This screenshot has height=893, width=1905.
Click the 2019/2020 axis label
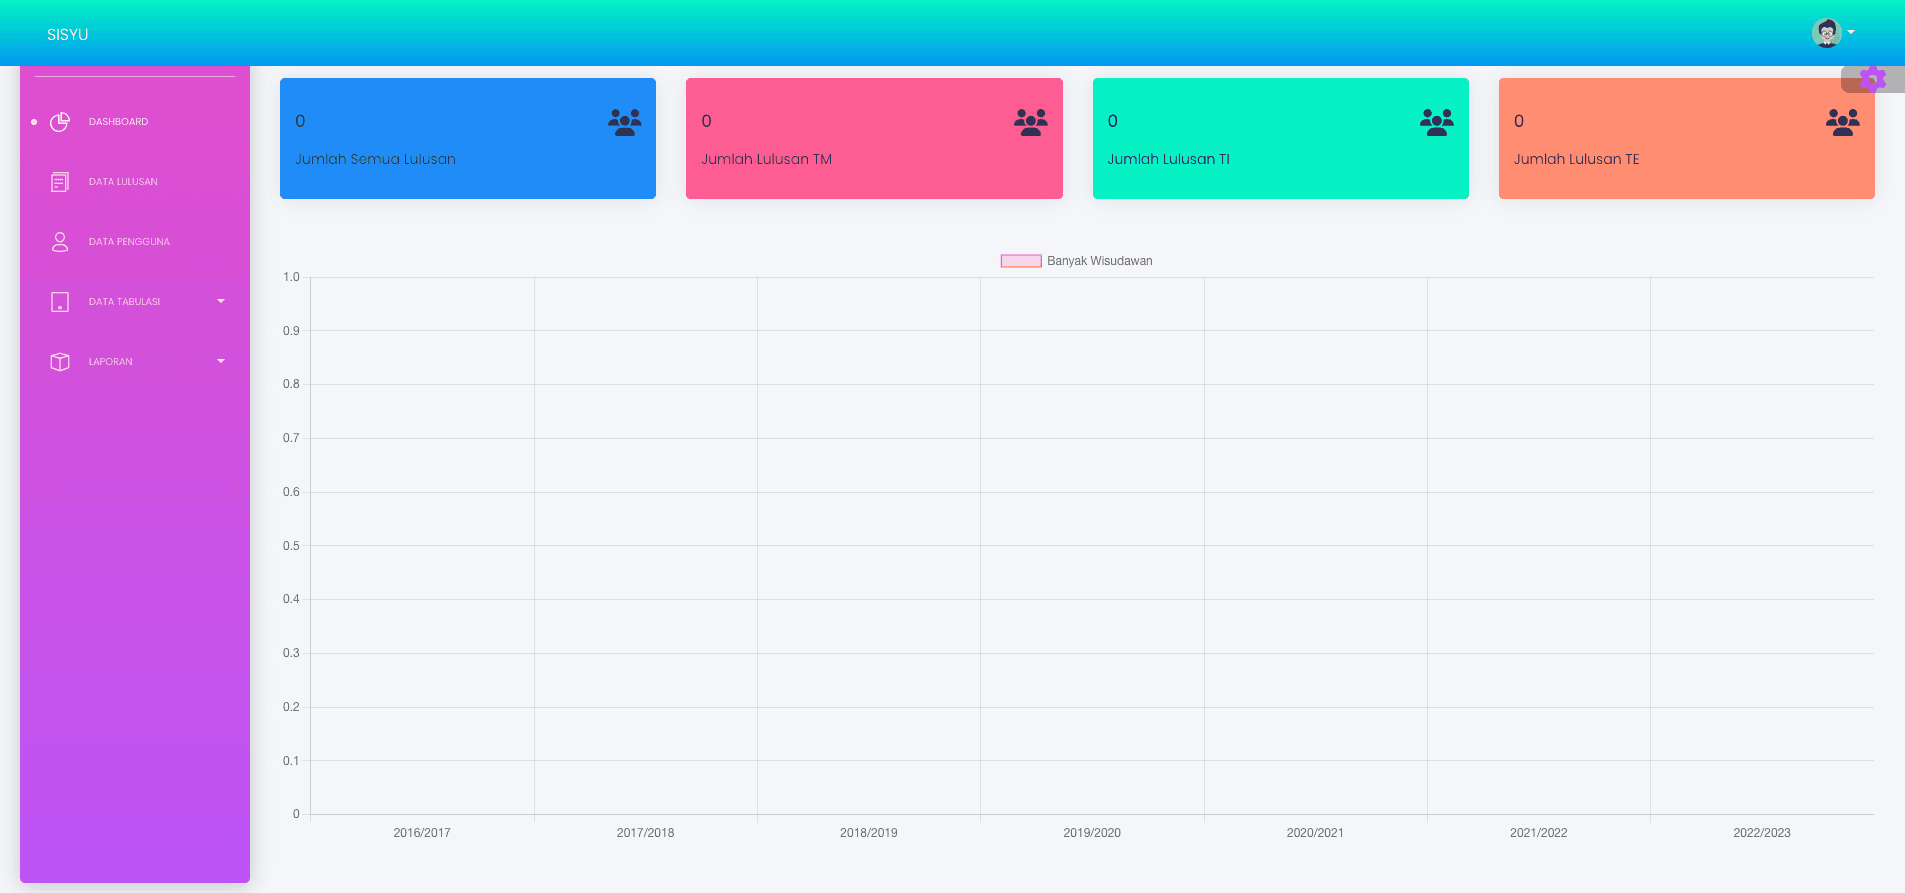pyautogui.click(x=1092, y=833)
